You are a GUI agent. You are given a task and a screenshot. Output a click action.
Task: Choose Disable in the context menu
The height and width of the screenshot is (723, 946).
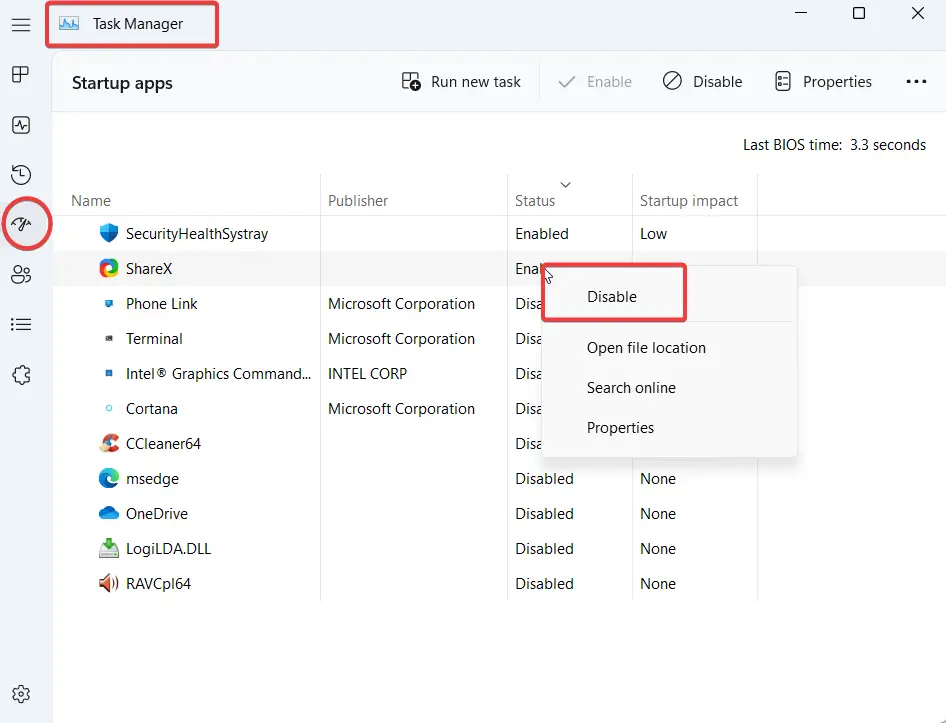[x=612, y=296]
